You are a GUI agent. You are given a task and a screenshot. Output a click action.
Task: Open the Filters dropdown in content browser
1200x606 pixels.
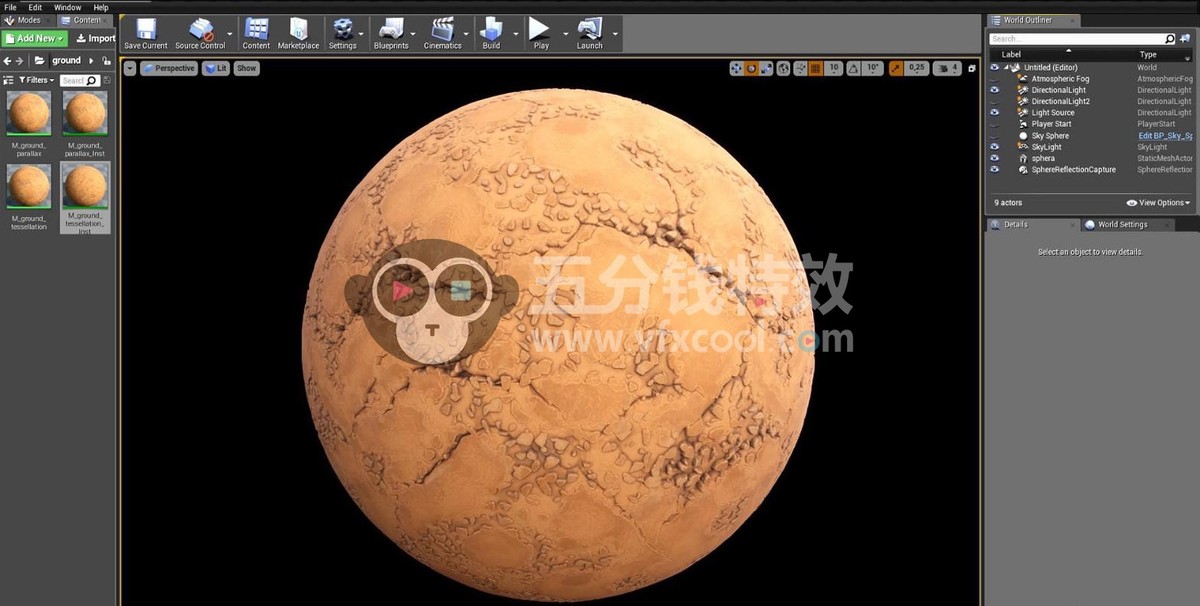tap(35, 80)
